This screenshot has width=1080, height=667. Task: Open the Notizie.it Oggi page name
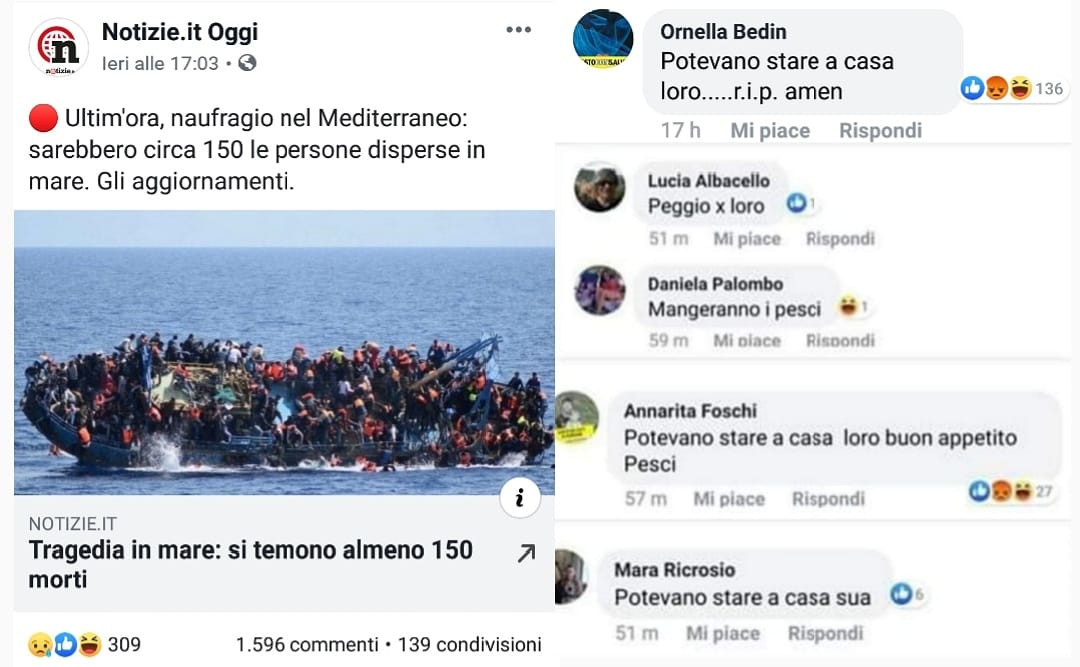point(180,32)
